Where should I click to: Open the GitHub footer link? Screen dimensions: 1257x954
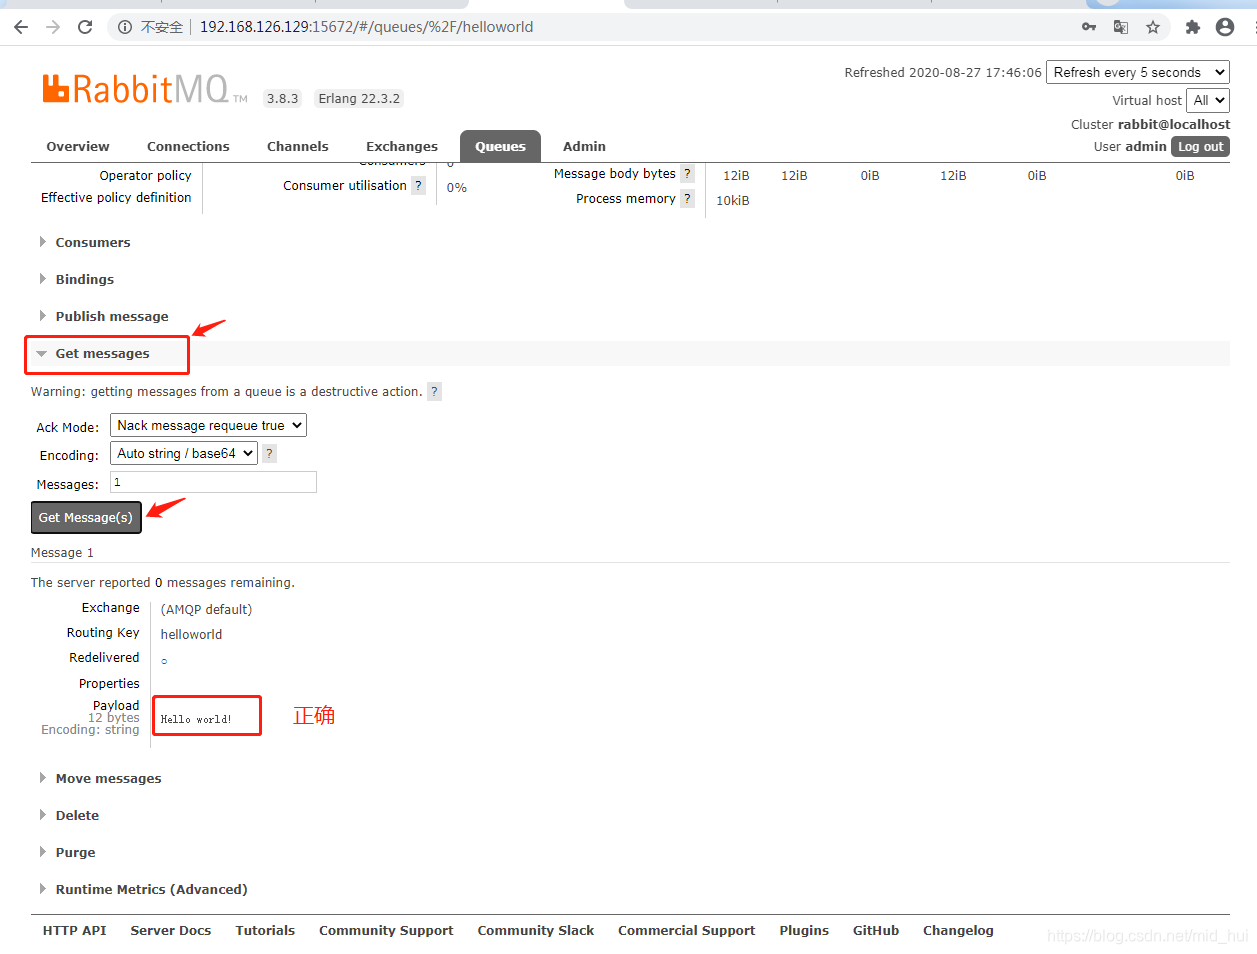pos(876,930)
